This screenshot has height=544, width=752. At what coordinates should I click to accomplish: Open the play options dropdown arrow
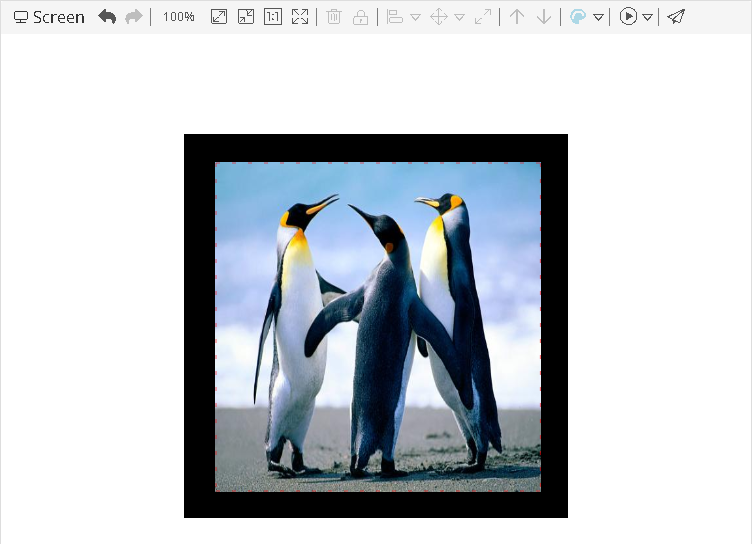tap(647, 18)
